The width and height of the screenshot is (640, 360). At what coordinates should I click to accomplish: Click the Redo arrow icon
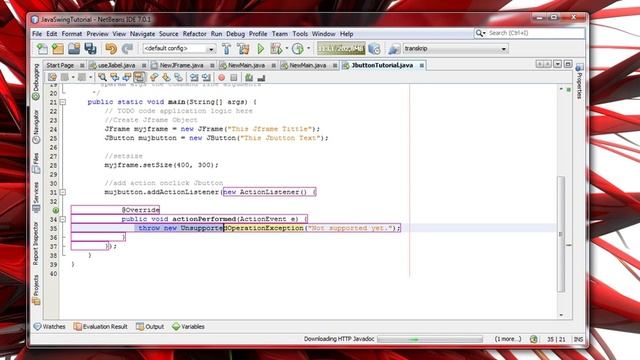(x=127, y=49)
